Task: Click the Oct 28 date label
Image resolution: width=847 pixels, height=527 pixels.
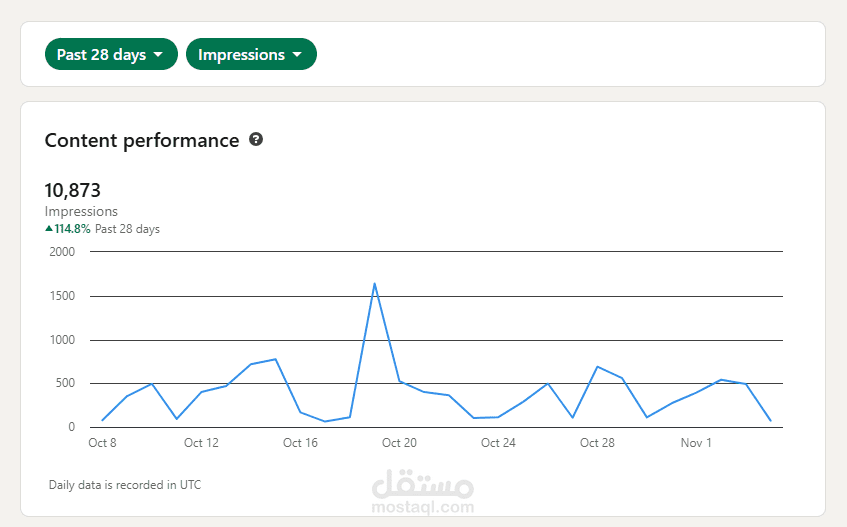Action: point(597,443)
